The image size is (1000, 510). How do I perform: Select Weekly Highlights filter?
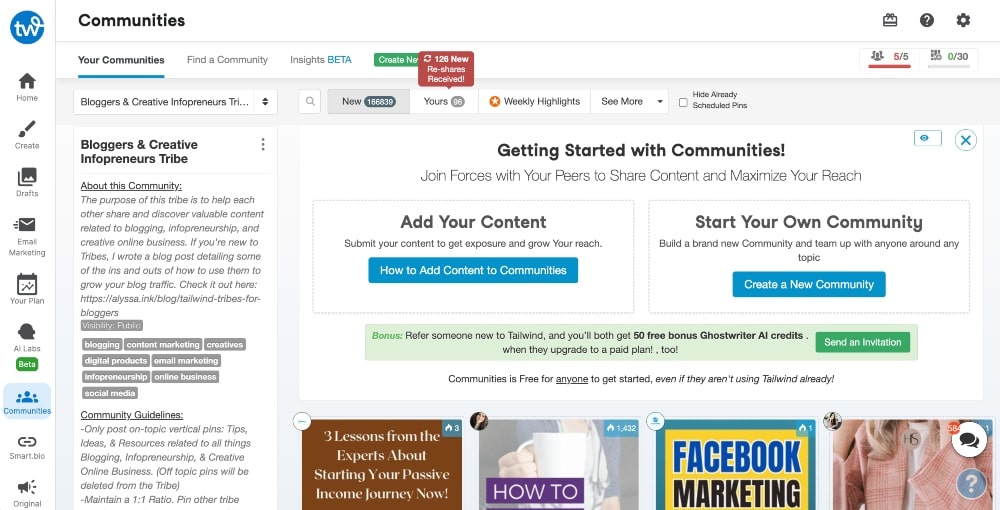[x=534, y=101]
